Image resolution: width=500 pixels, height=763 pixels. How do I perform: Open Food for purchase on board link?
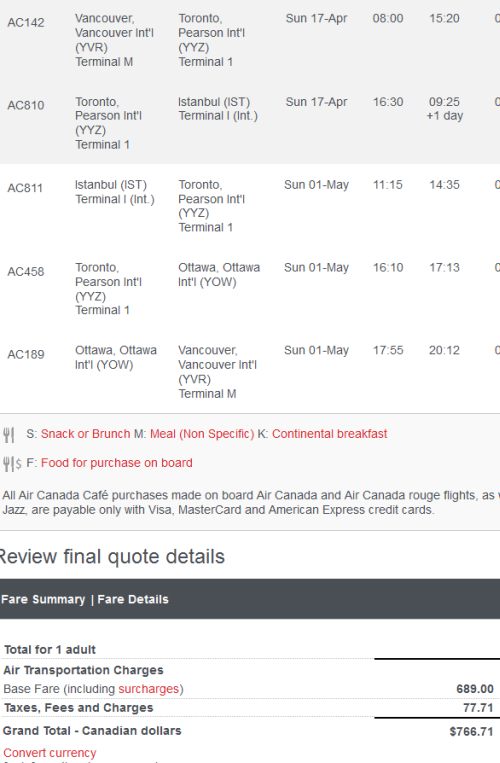[x=116, y=463]
